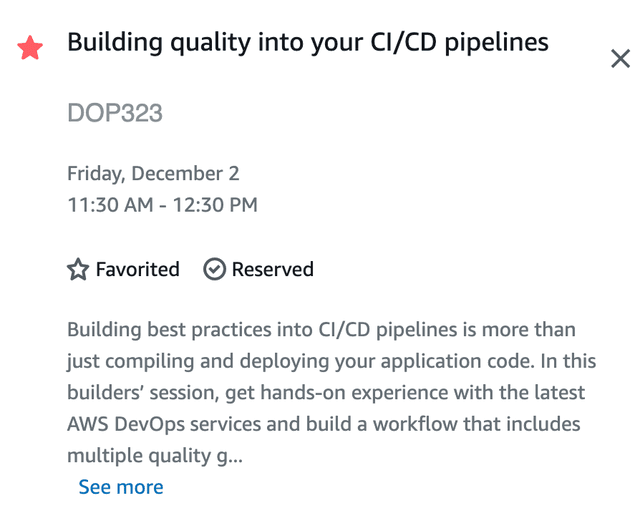Click the '12:30 PM' end time
Viewport: 640px width, 505px height.
(215, 205)
